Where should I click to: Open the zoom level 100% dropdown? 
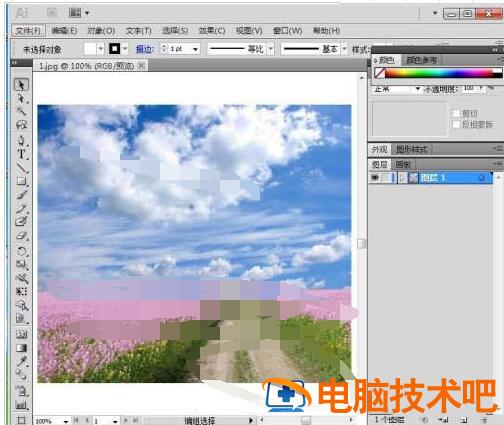tap(66, 421)
